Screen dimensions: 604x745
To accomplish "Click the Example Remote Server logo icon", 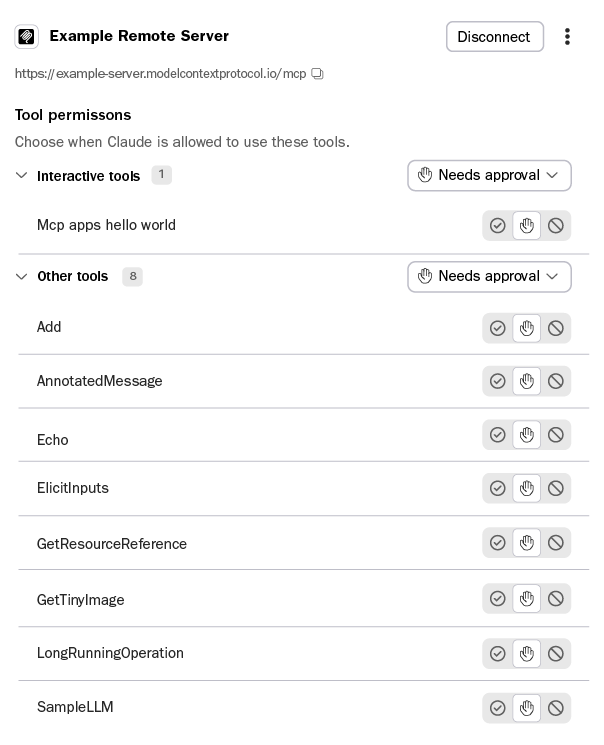I will (27, 37).
